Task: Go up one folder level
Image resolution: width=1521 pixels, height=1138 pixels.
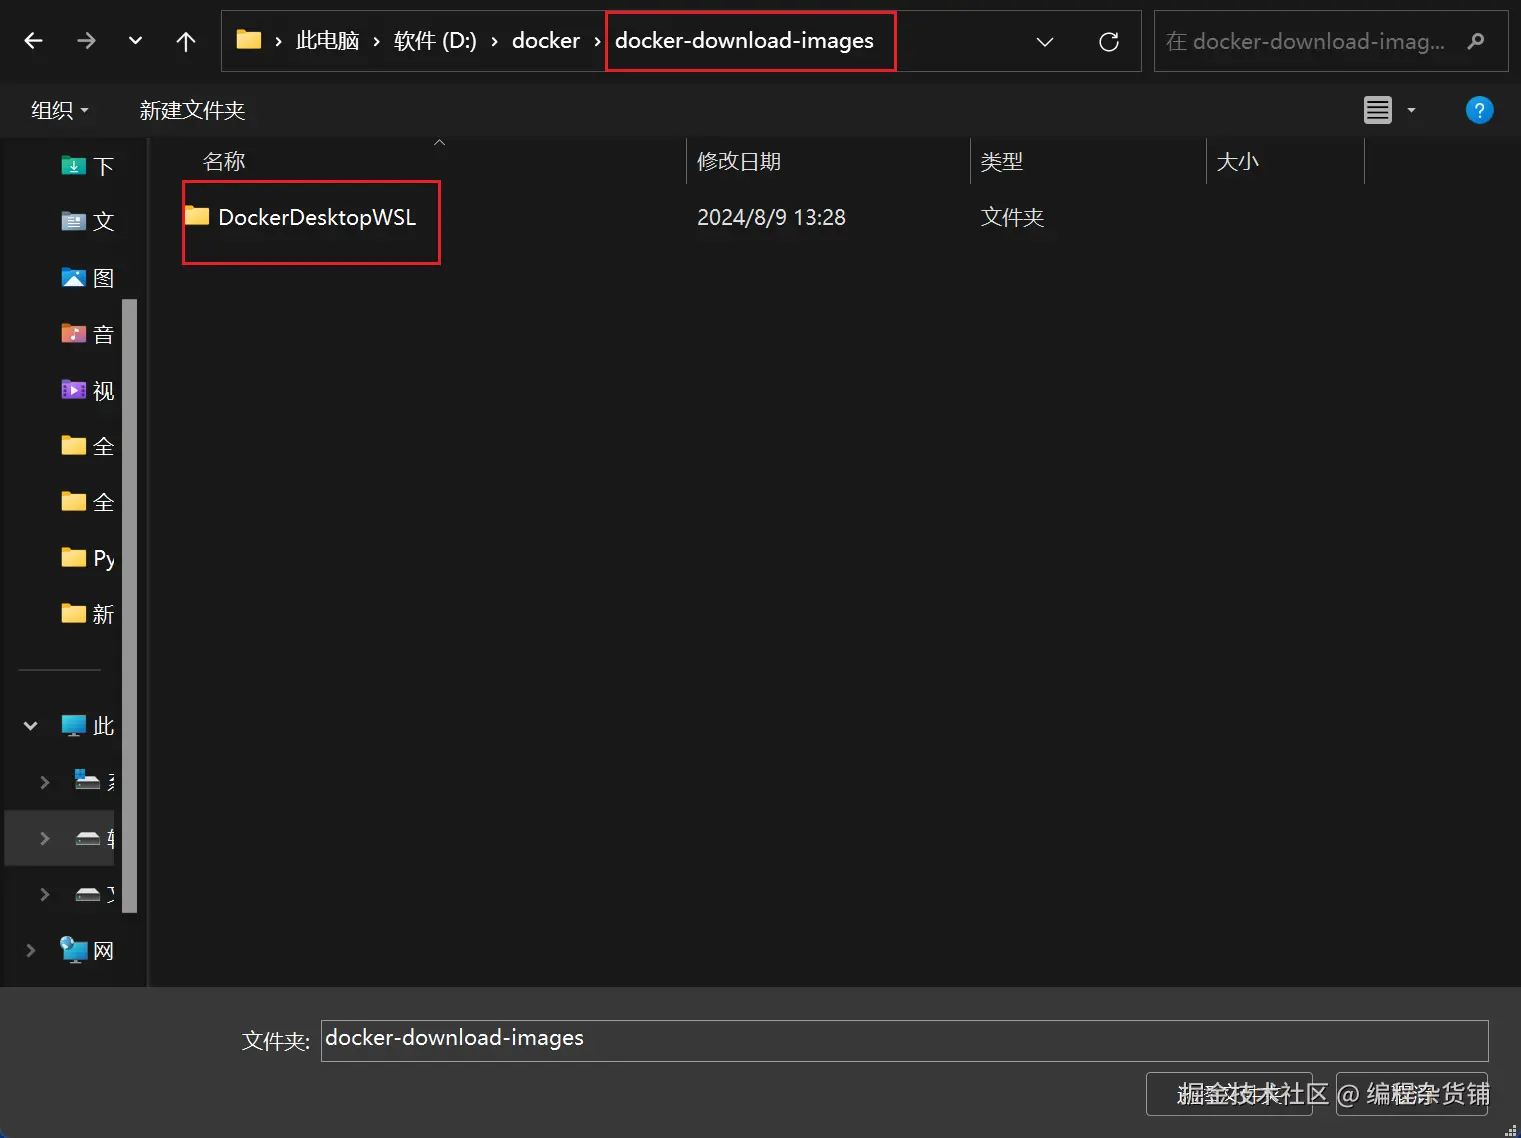Action: tap(185, 41)
